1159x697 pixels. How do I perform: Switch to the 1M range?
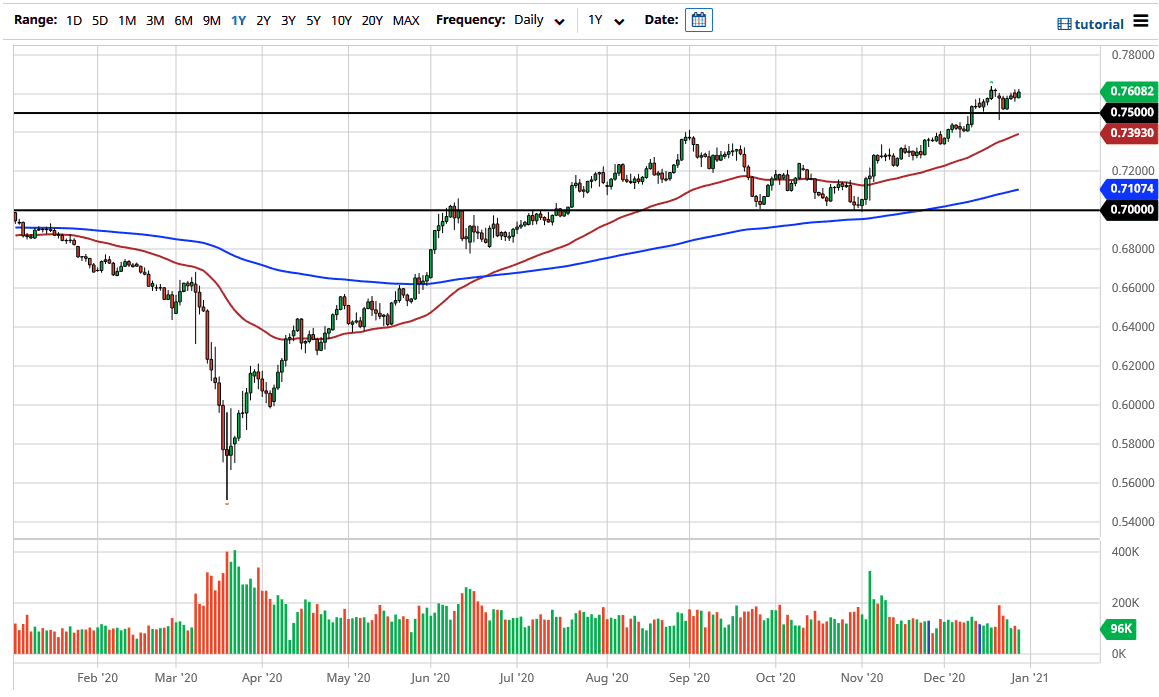[126, 19]
